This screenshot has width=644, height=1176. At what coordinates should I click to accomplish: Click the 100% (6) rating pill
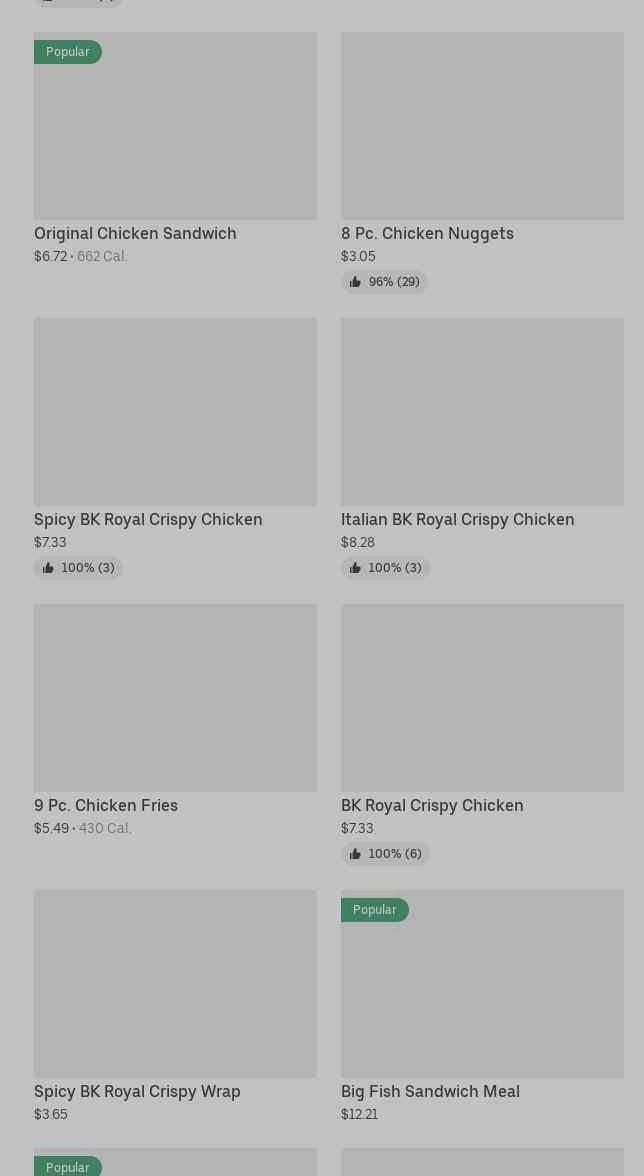(385, 854)
